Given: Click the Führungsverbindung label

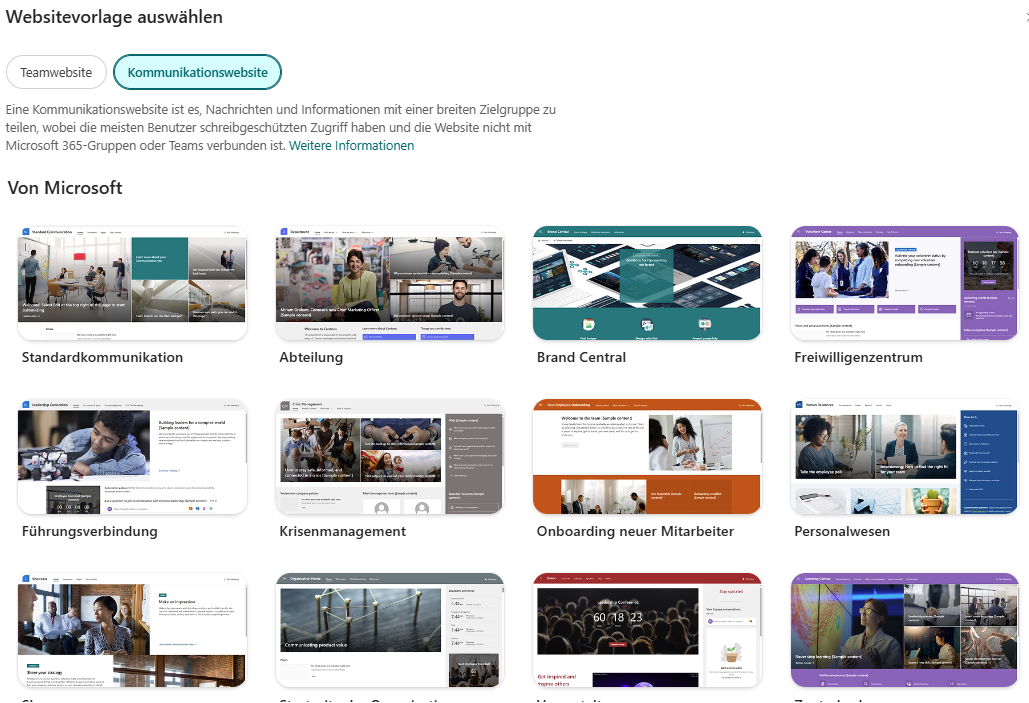Looking at the screenshot, I should (x=90, y=531).
